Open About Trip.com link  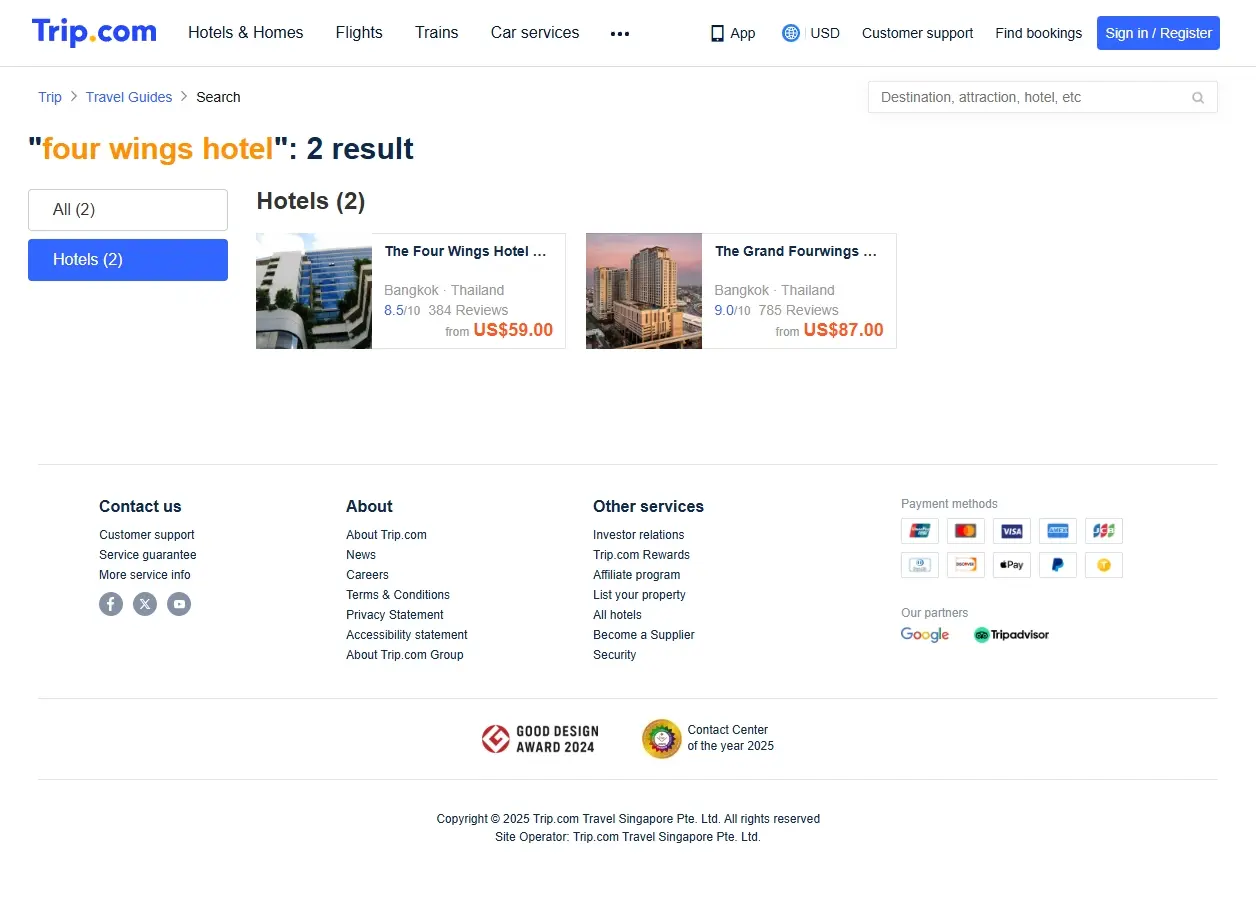tap(386, 535)
